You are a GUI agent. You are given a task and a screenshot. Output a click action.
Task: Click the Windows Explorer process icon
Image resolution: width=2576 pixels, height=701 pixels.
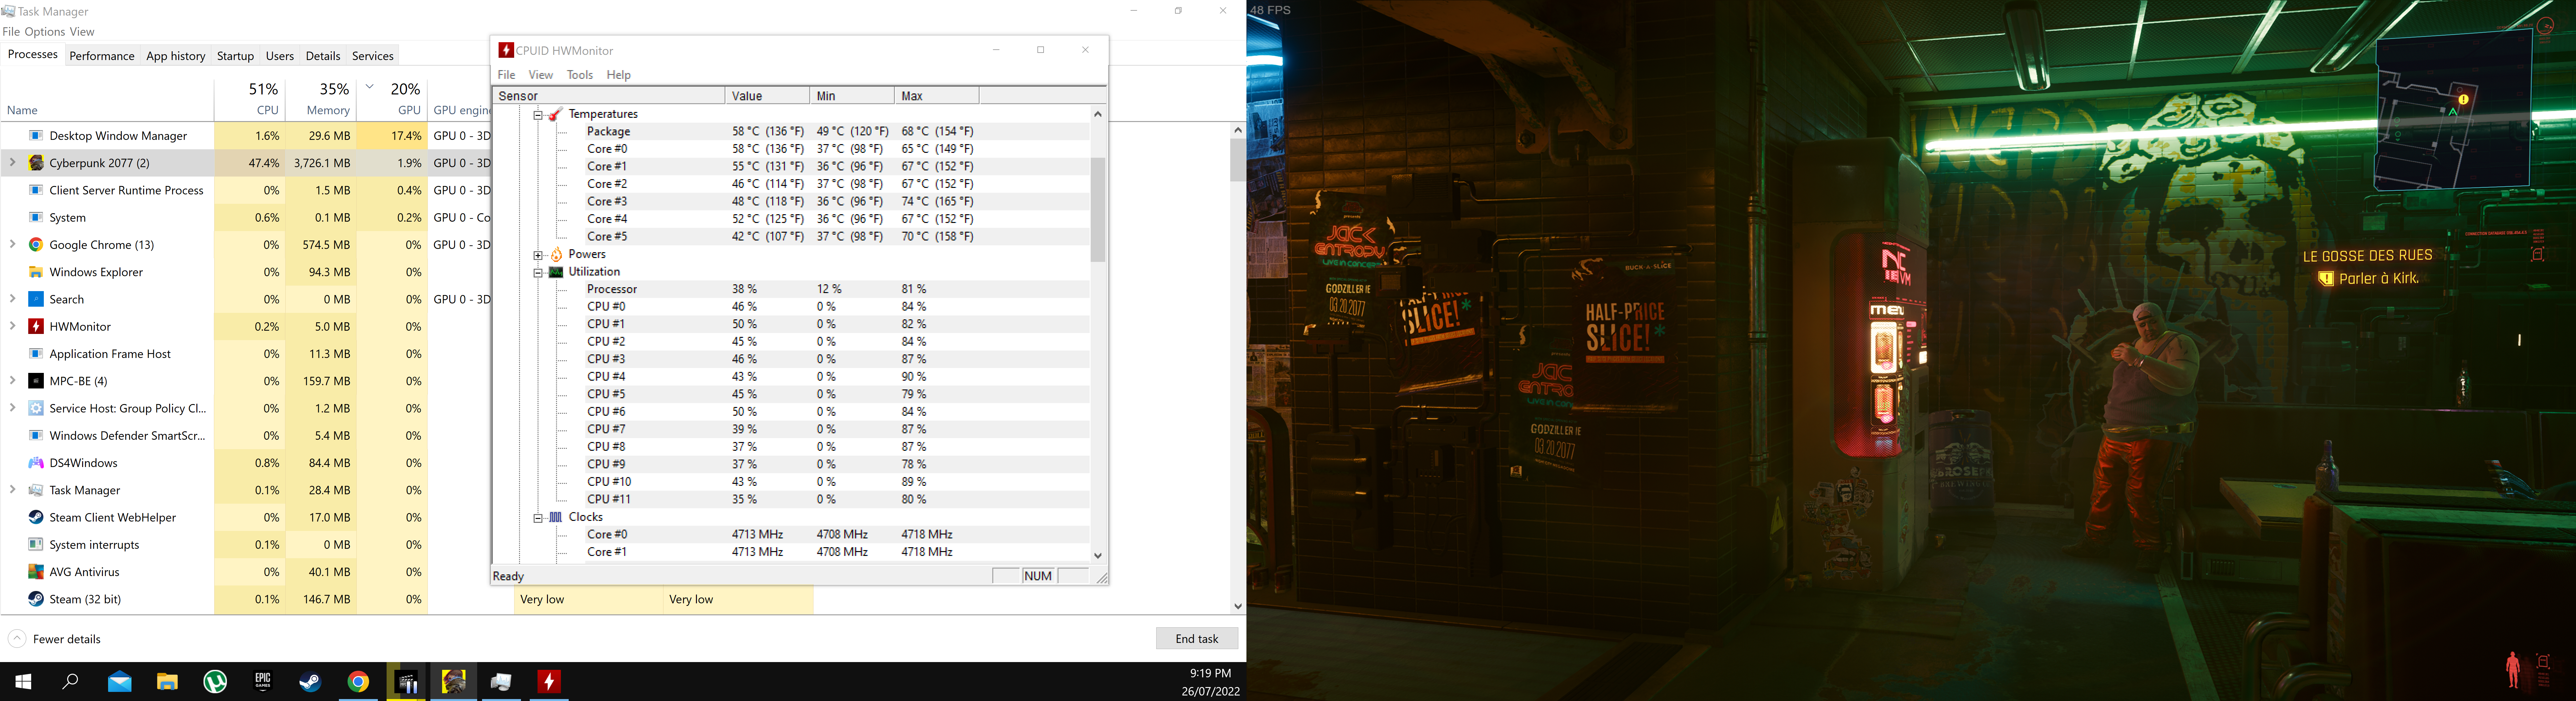(x=36, y=272)
